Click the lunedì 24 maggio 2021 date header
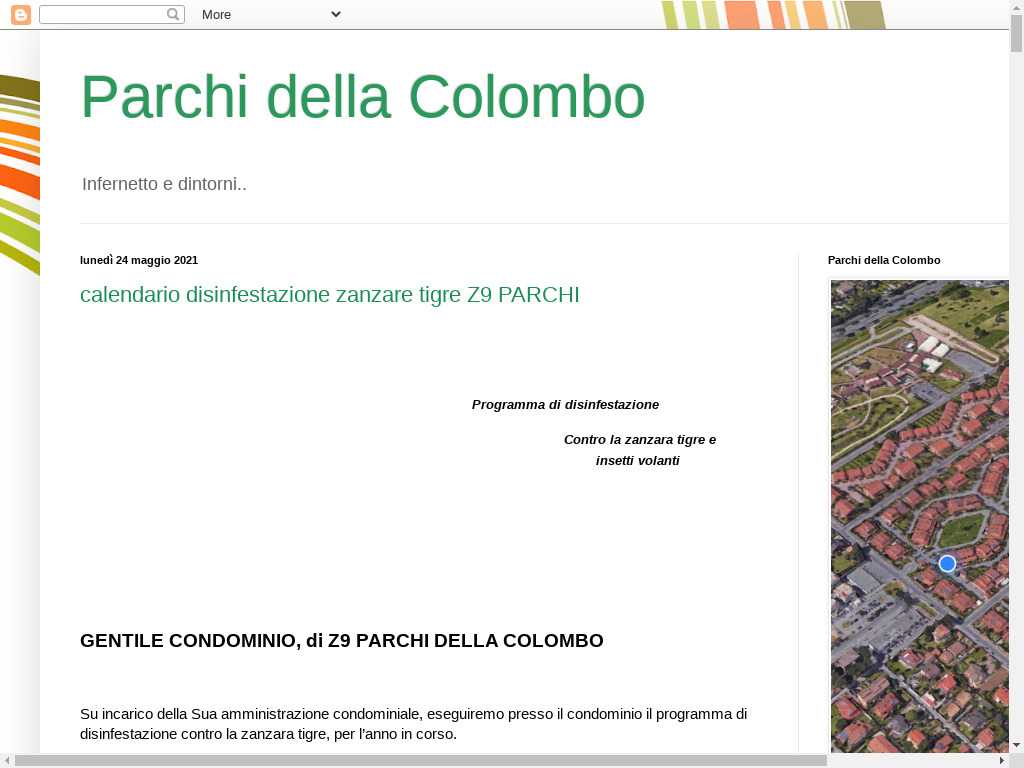 (139, 260)
